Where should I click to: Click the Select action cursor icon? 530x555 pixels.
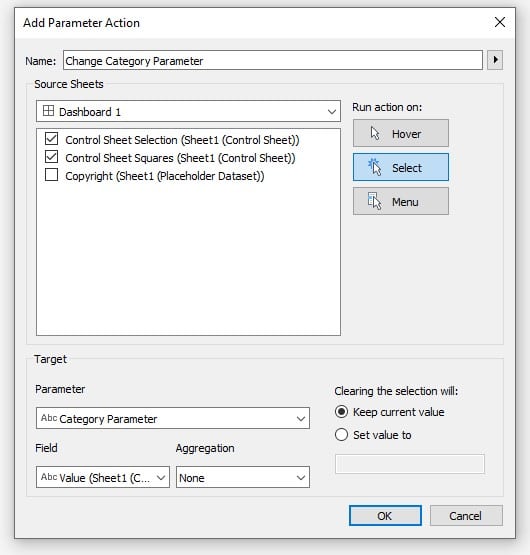pyautogui.click(x=374, y=167)
